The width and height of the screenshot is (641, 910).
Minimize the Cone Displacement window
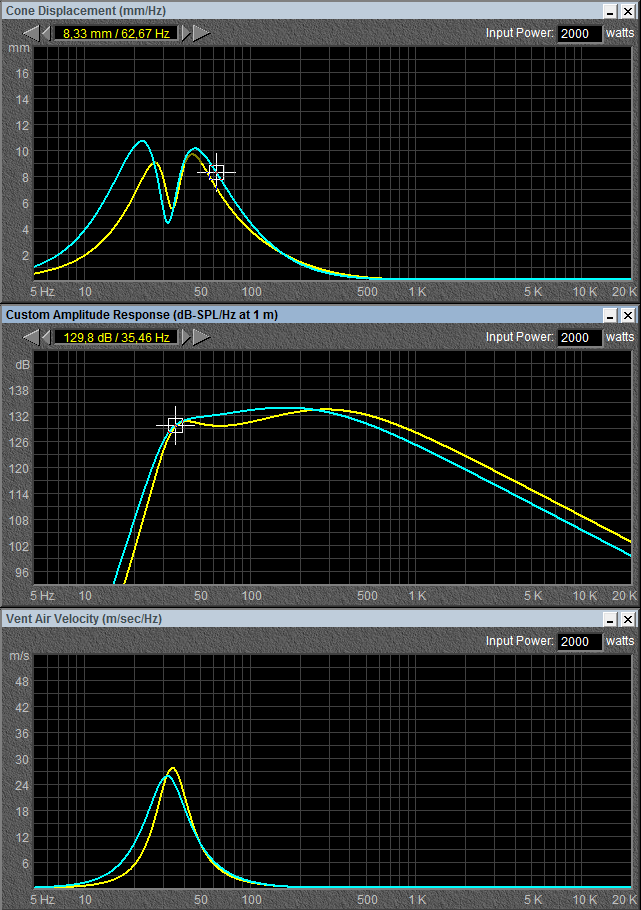pos(610,11)
